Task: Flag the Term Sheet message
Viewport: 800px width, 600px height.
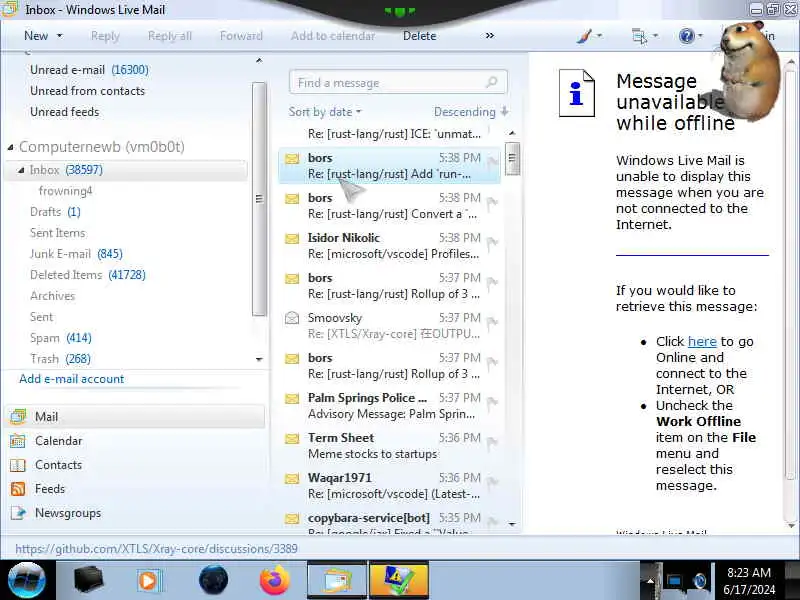Action: coord(492,444)
